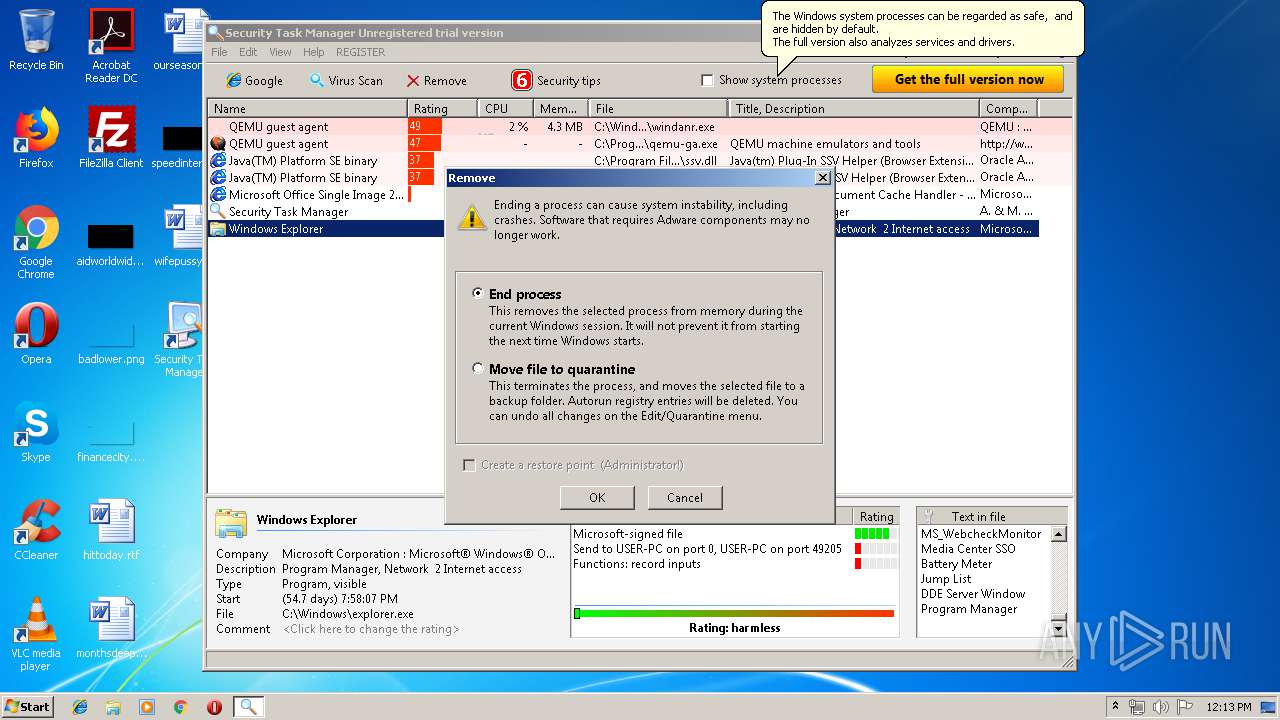The width and height of the screenshot is (1280, 720).
Task: Open media player taskbar icon
Action: pyautogui.click(x=147, y=707)
